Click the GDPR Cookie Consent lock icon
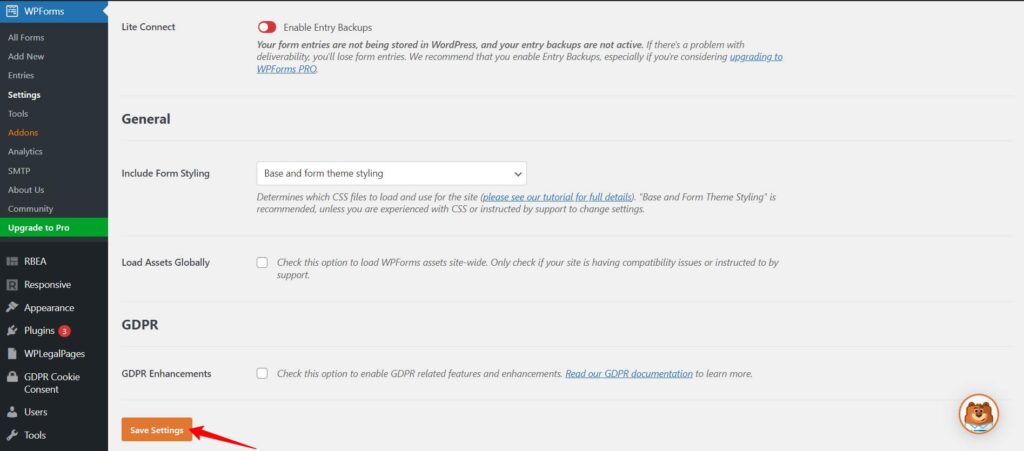1024x451 pixels. point(12,377)
